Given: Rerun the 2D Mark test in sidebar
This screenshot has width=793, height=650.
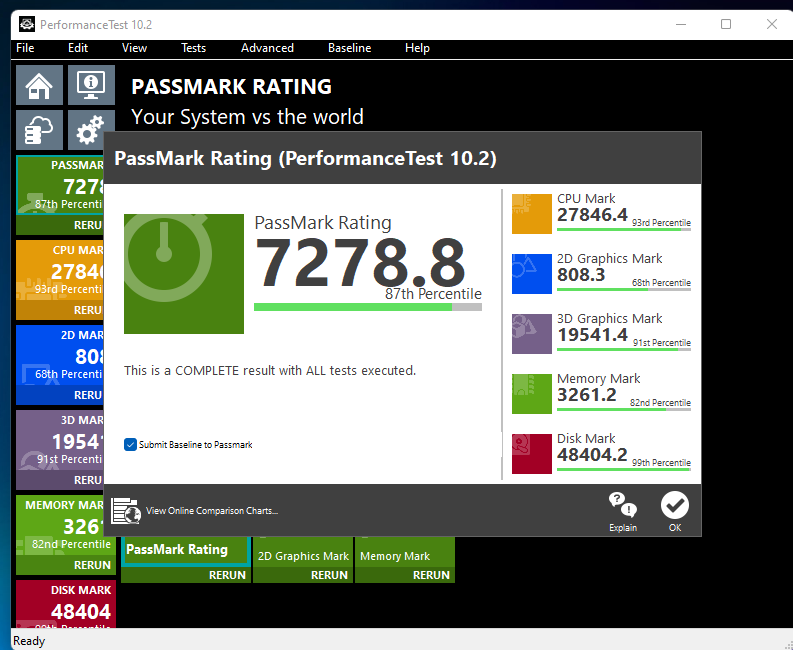Looking at the screenshot, I should click(60, 395).
